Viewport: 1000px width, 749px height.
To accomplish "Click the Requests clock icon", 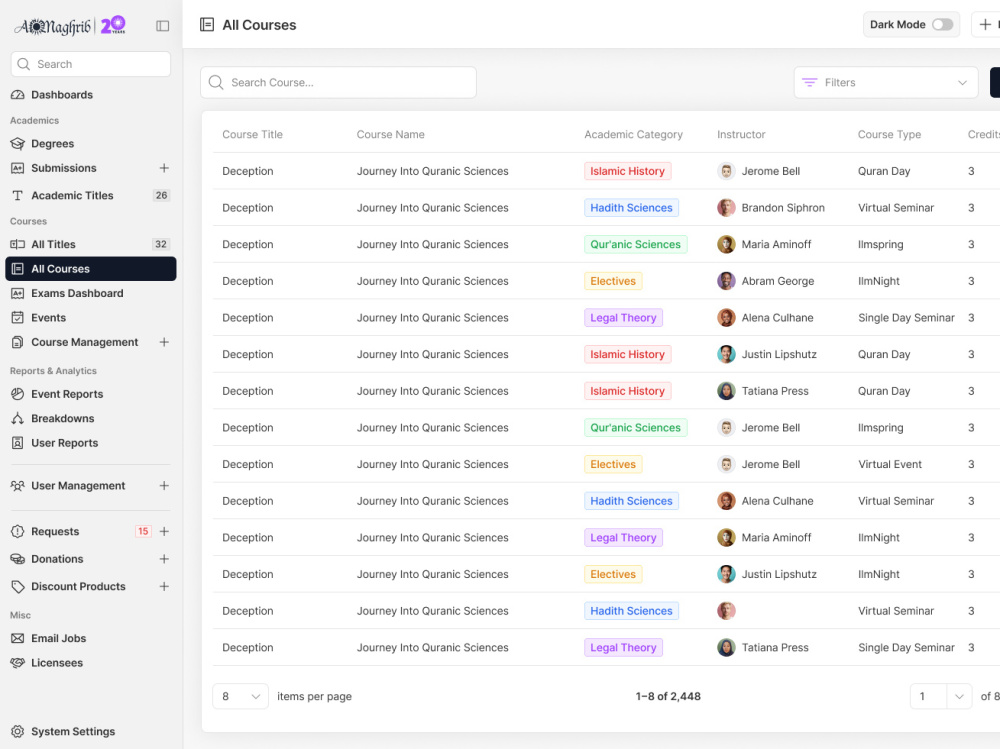I will [x=17, y=531].
